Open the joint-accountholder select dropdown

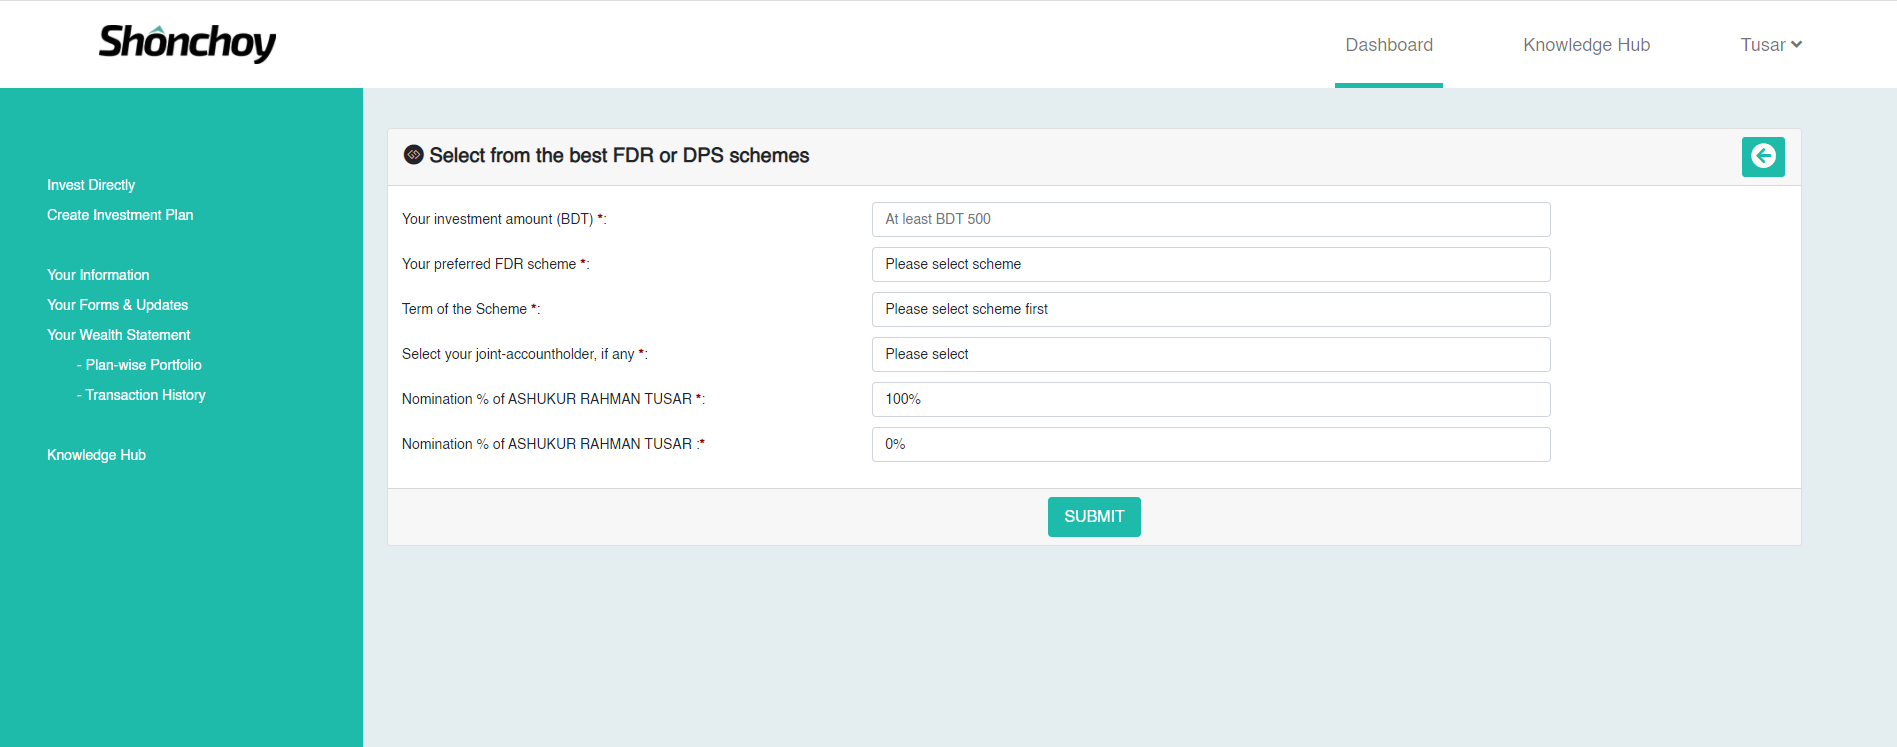[x=1210, y=354]
